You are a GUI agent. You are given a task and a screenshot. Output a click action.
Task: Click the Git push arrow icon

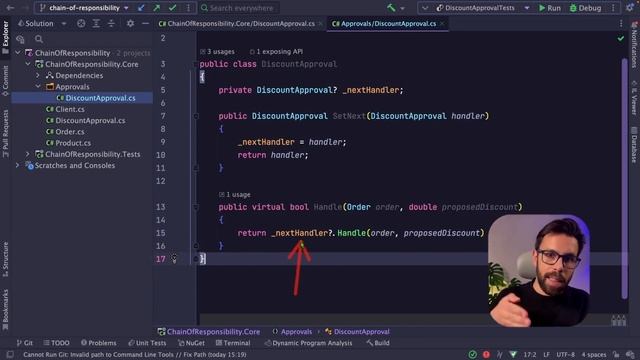157,8
